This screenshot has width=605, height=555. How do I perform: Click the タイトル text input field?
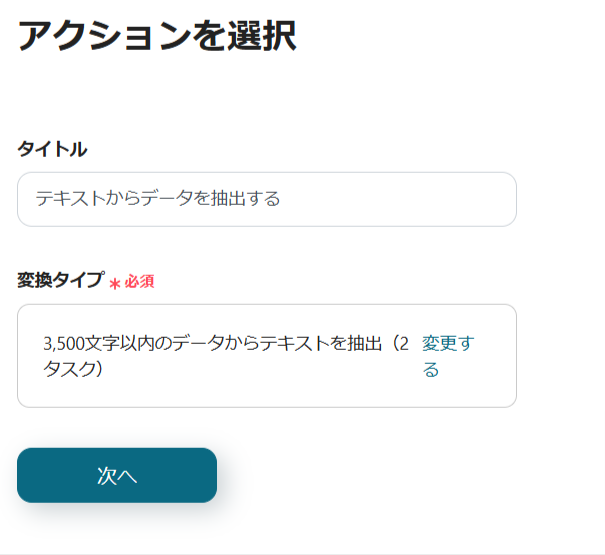266,199
